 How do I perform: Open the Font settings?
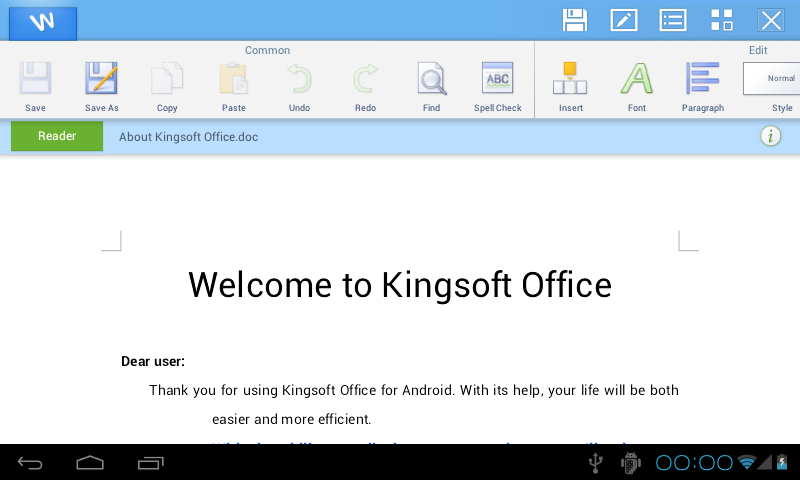637,86
